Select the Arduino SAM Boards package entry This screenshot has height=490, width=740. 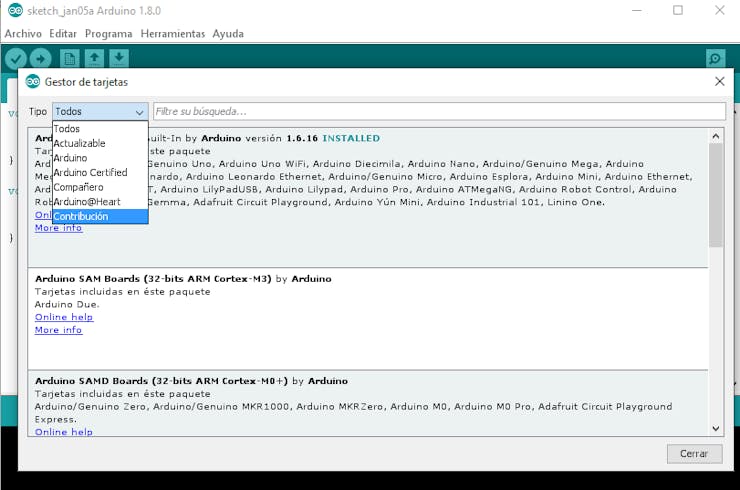coord(368,319)
